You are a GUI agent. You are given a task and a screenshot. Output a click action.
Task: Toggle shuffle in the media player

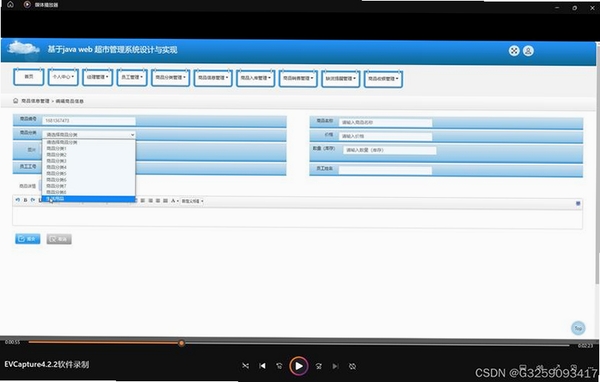245,366
